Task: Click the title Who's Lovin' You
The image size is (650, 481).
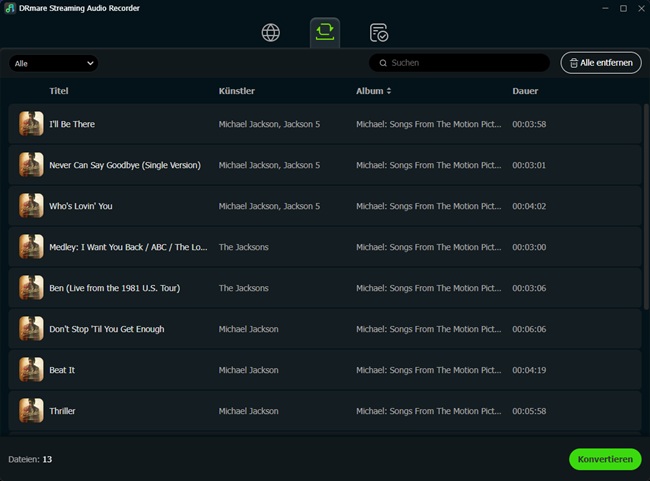Action: click(81, 206)
